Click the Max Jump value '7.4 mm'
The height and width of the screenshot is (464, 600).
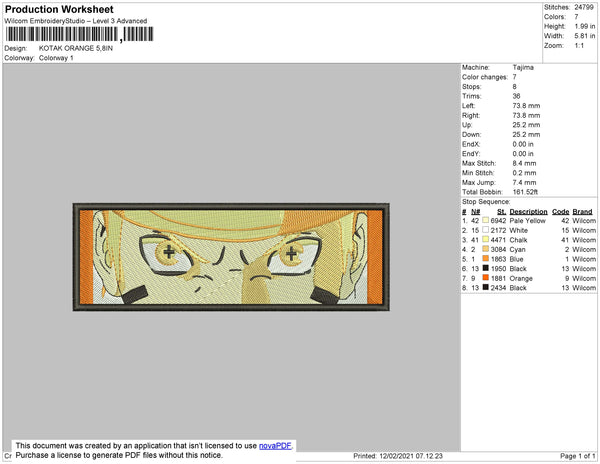click(x=524, y=182)
